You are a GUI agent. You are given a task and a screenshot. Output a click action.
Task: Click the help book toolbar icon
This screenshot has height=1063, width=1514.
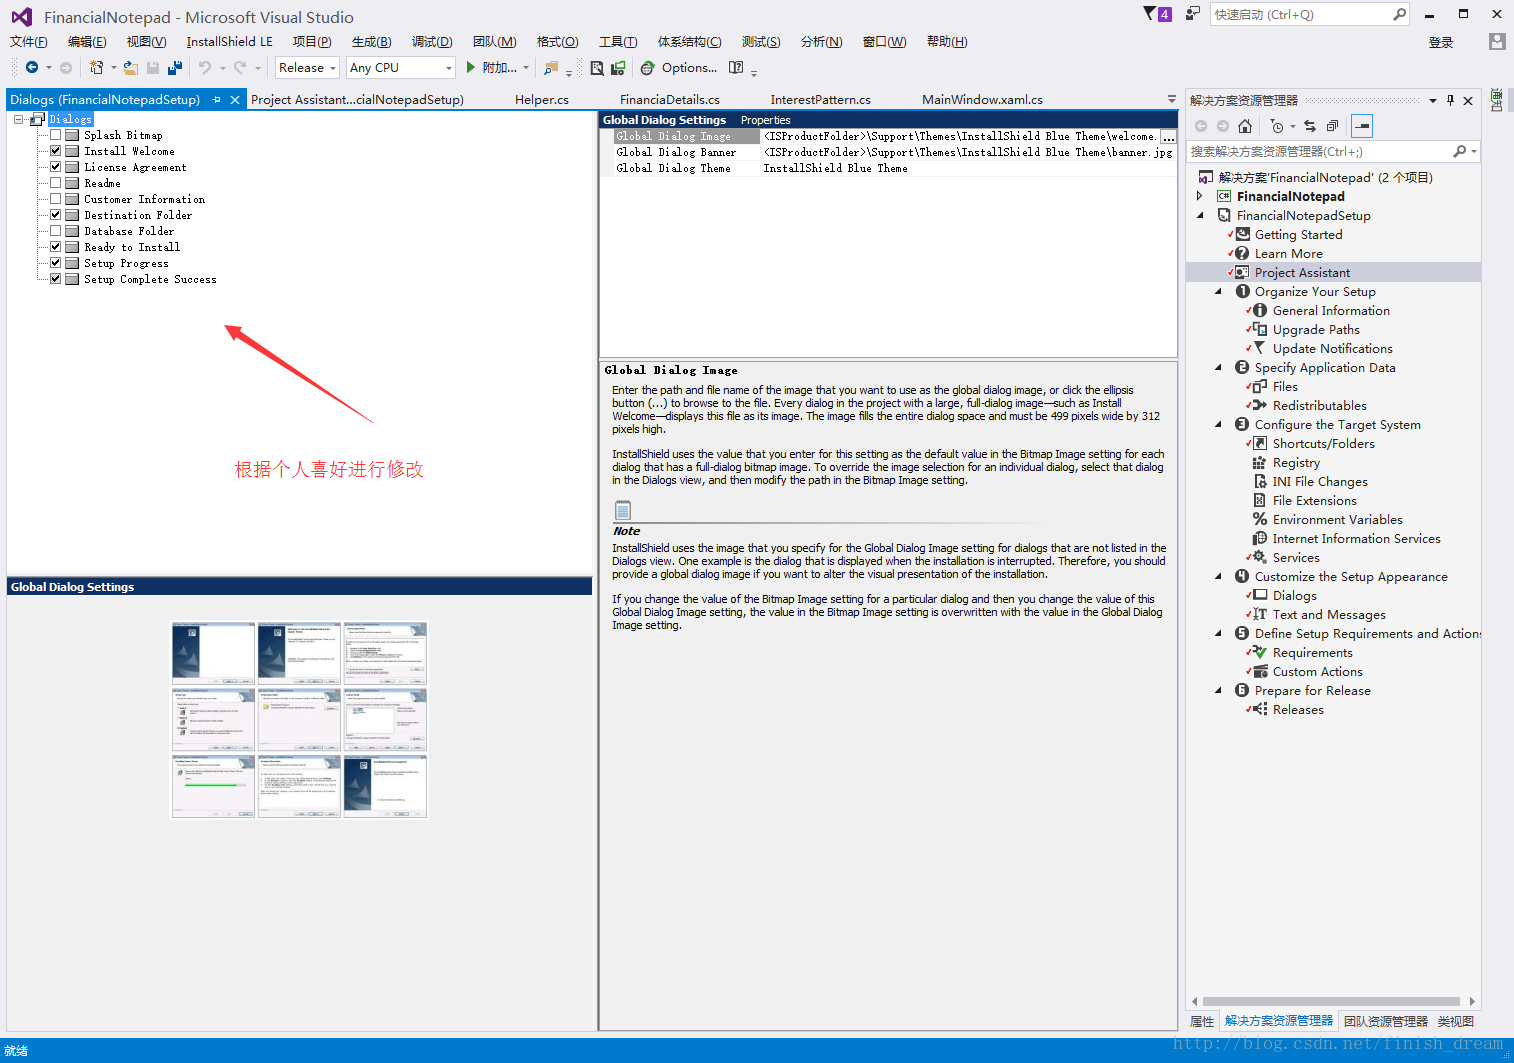tap(736, 67)
